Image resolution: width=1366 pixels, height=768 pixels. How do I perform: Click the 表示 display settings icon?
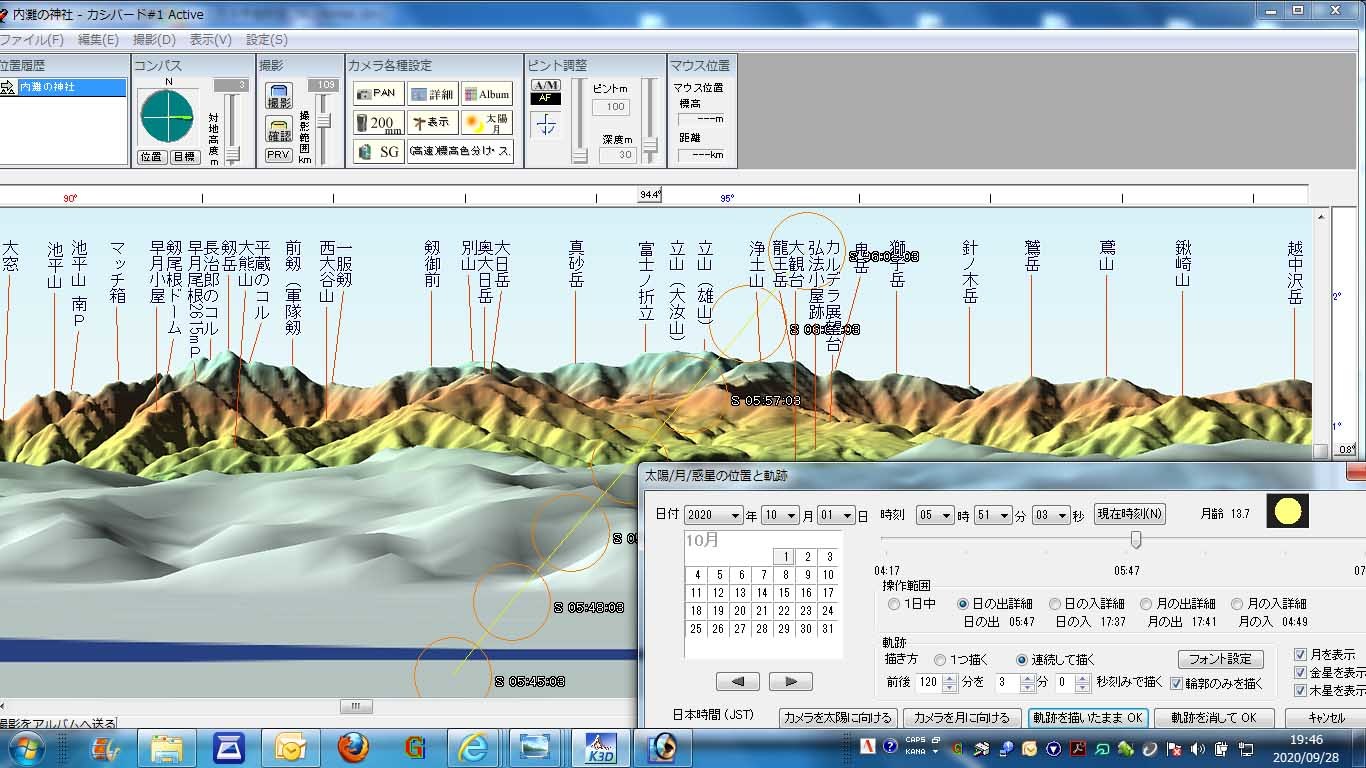433,123
